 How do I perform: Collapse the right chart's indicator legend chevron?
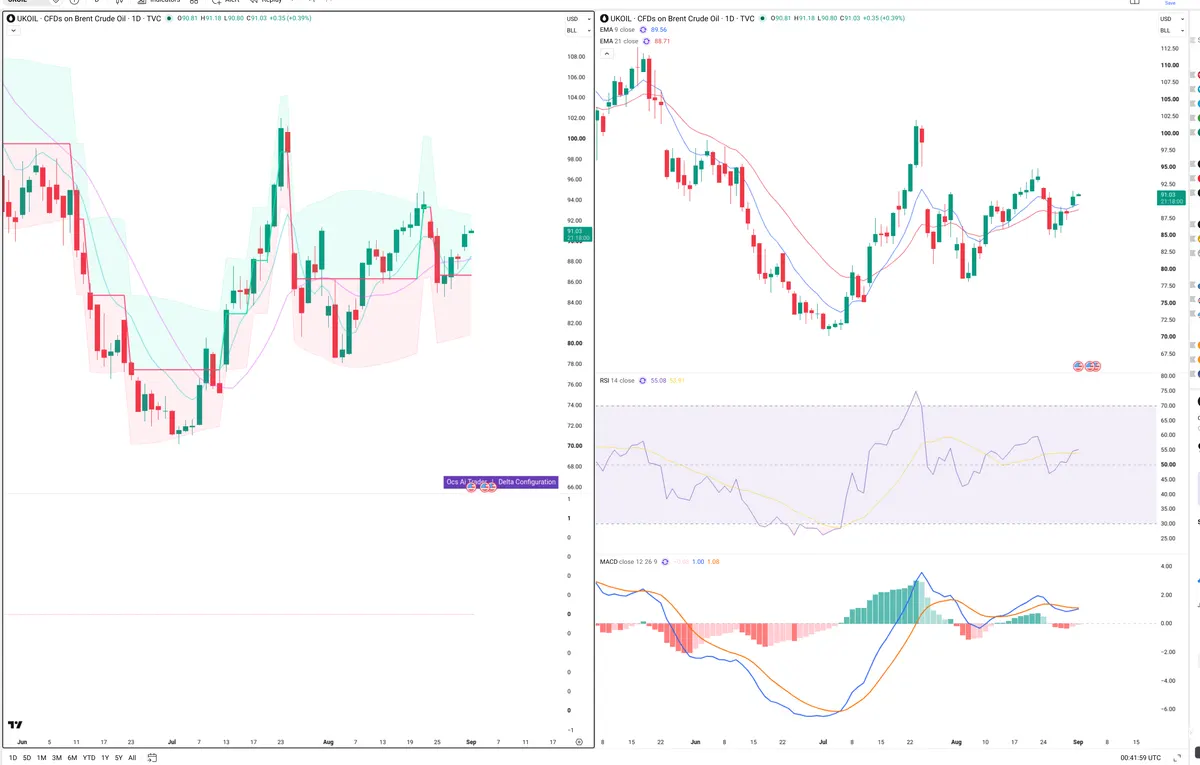pyautogui.click(x=606, y=53)
